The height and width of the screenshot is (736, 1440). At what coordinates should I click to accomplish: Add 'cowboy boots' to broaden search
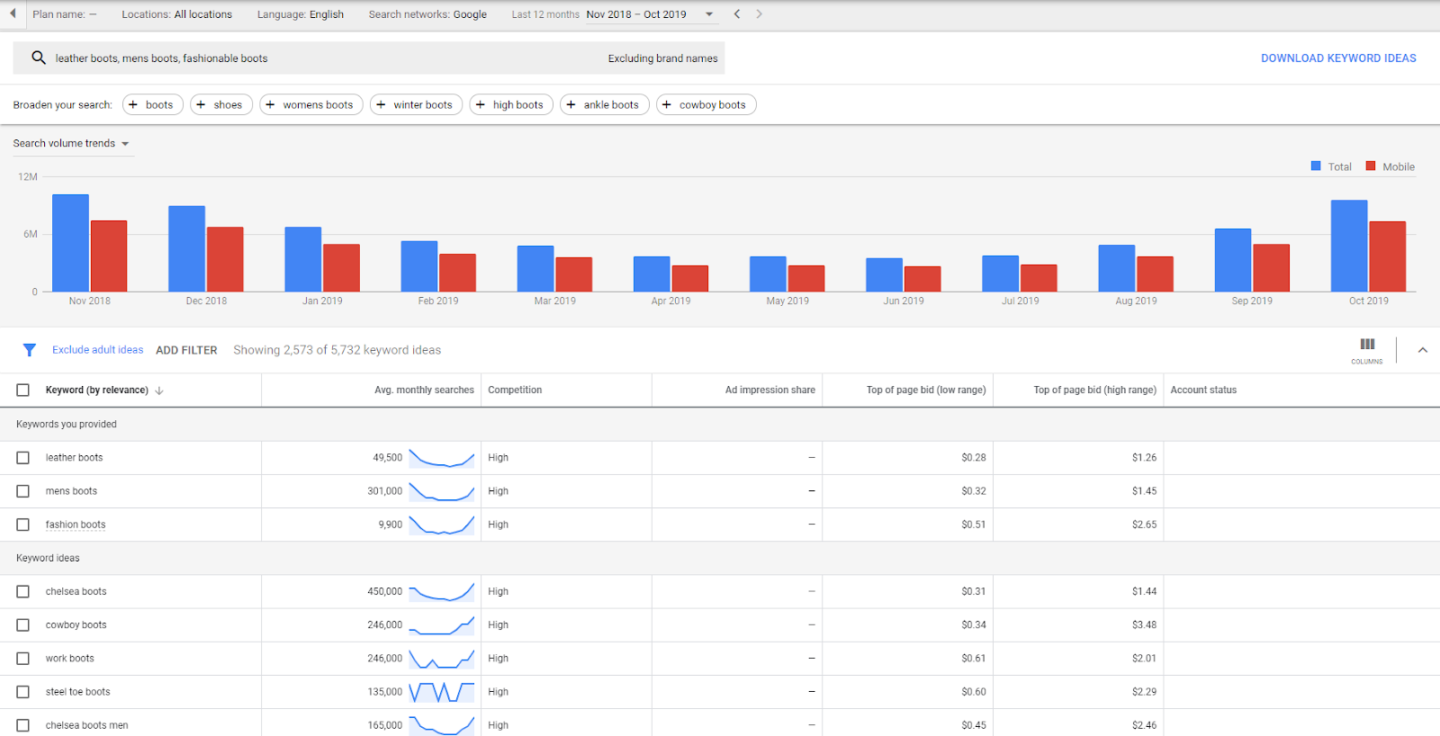point(706,105)
